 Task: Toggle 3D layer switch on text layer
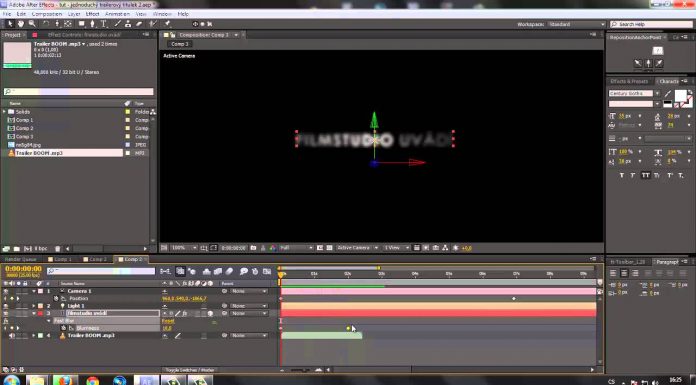pos(210,314)
